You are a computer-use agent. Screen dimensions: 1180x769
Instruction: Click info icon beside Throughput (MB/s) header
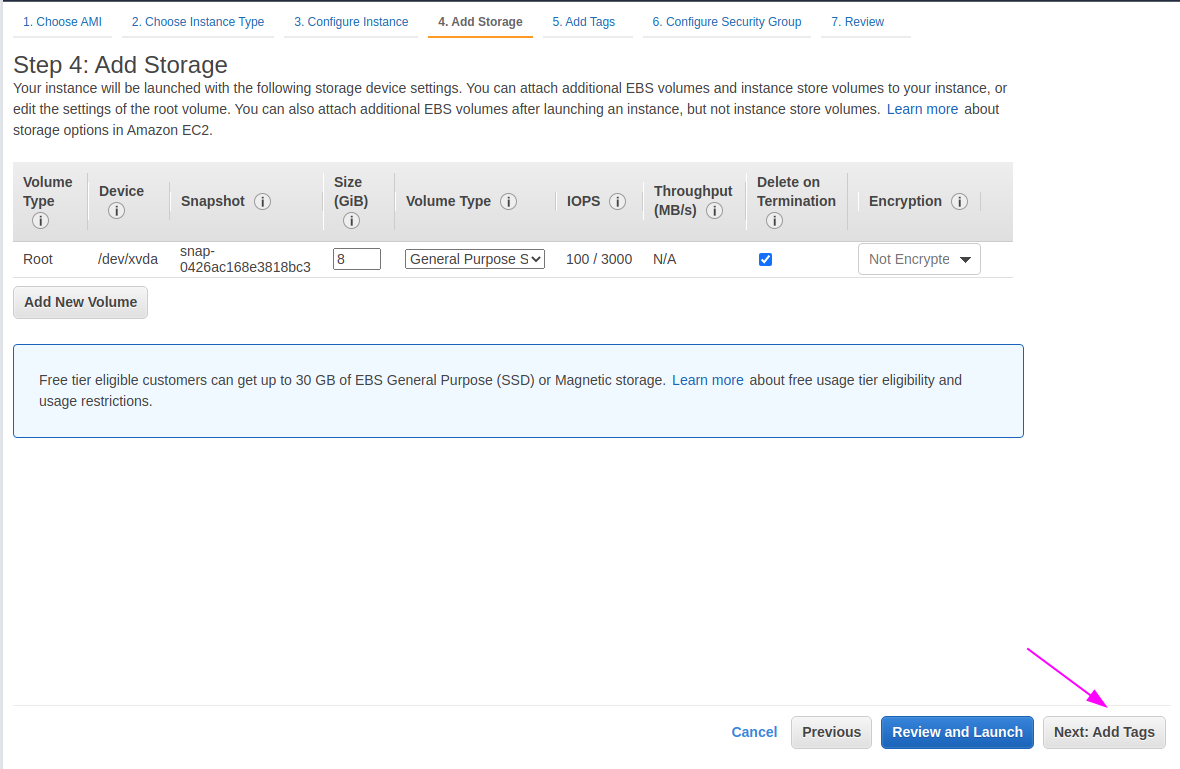pyautogui.click(x=714, y=211)
